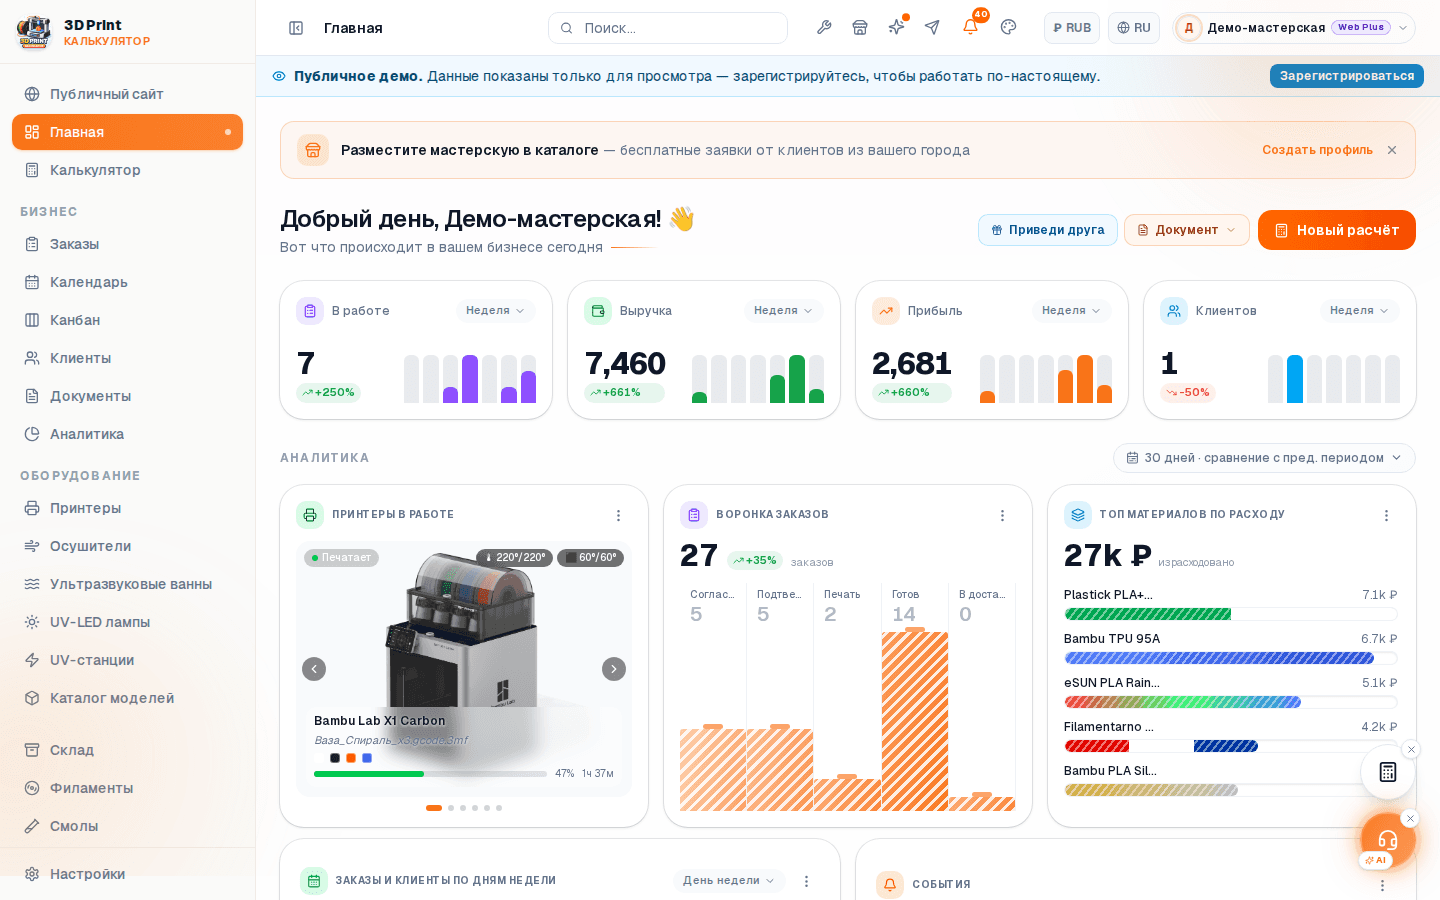Click Bambu Lab X1 Carbon print progress bar
The width and height of the screenshot is (1440, 900).
[430, 774]
